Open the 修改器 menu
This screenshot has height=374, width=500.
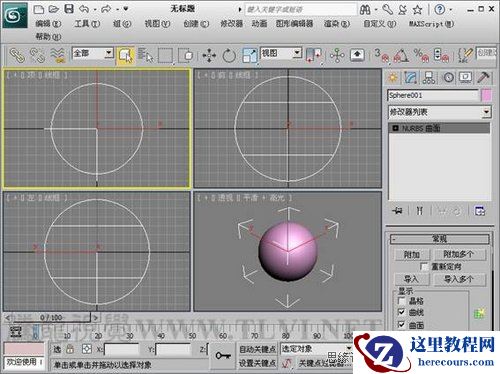pyautogui.click(x=231, y=24)
